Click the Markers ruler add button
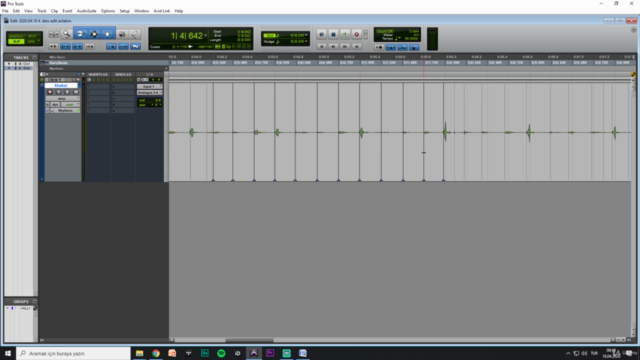 tap(166, 69)
